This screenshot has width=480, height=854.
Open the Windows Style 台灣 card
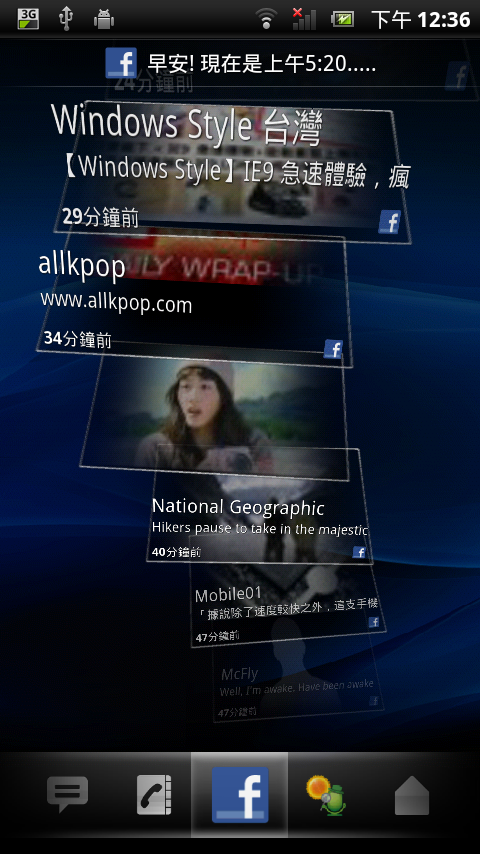pos(233,172)
